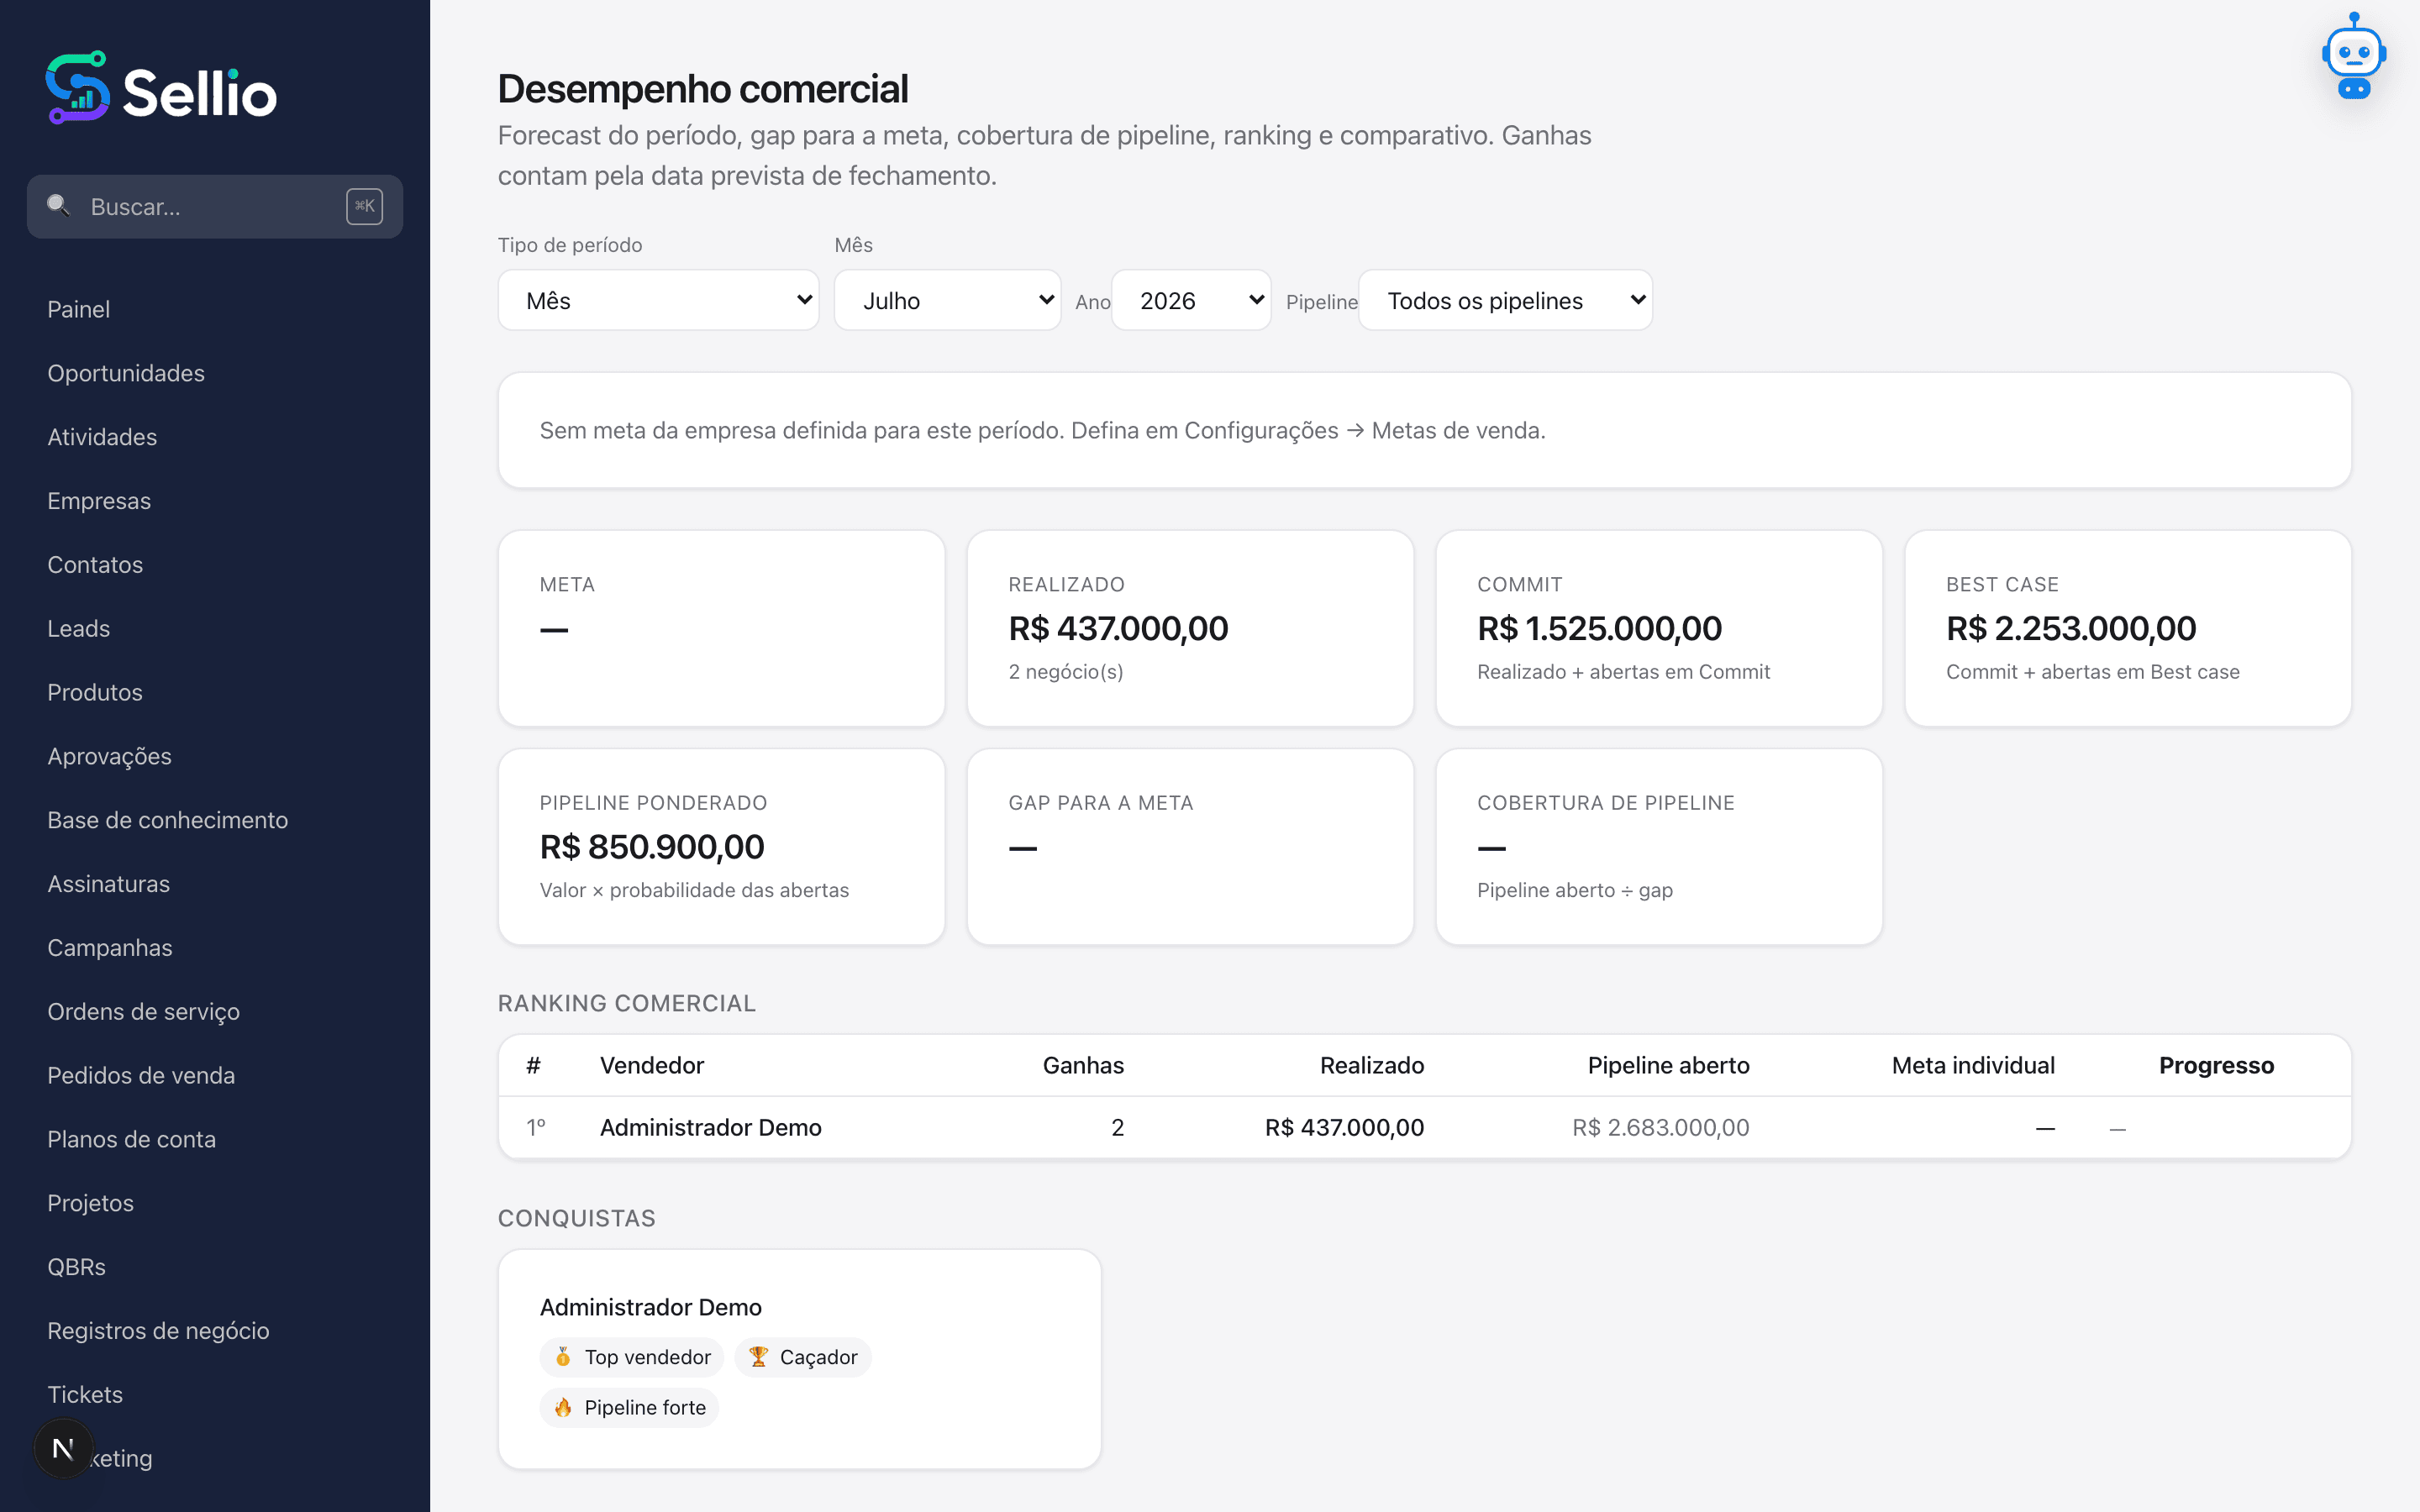Click the Progresso column header

pyautogui.click(x=2216, y=1065)
